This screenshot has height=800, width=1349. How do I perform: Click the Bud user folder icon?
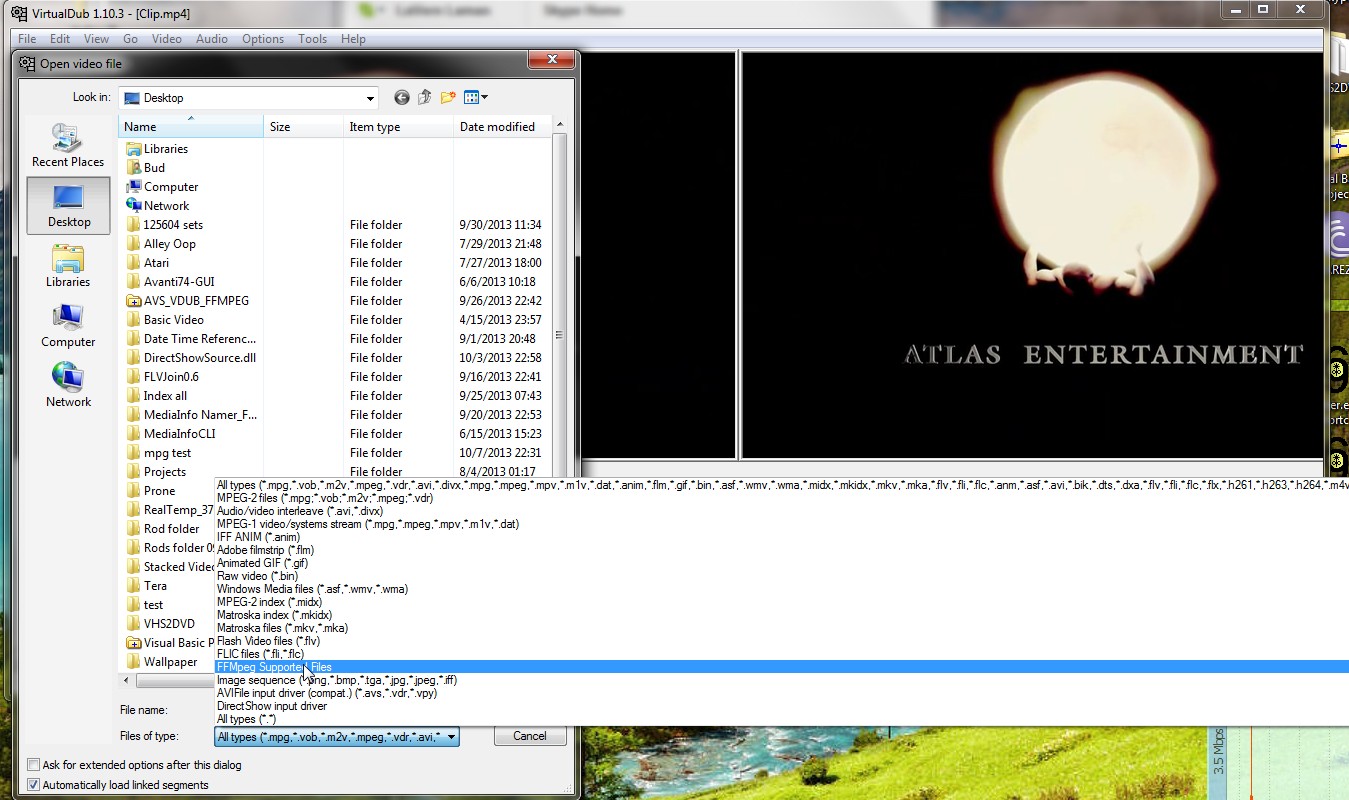(134, 168)
